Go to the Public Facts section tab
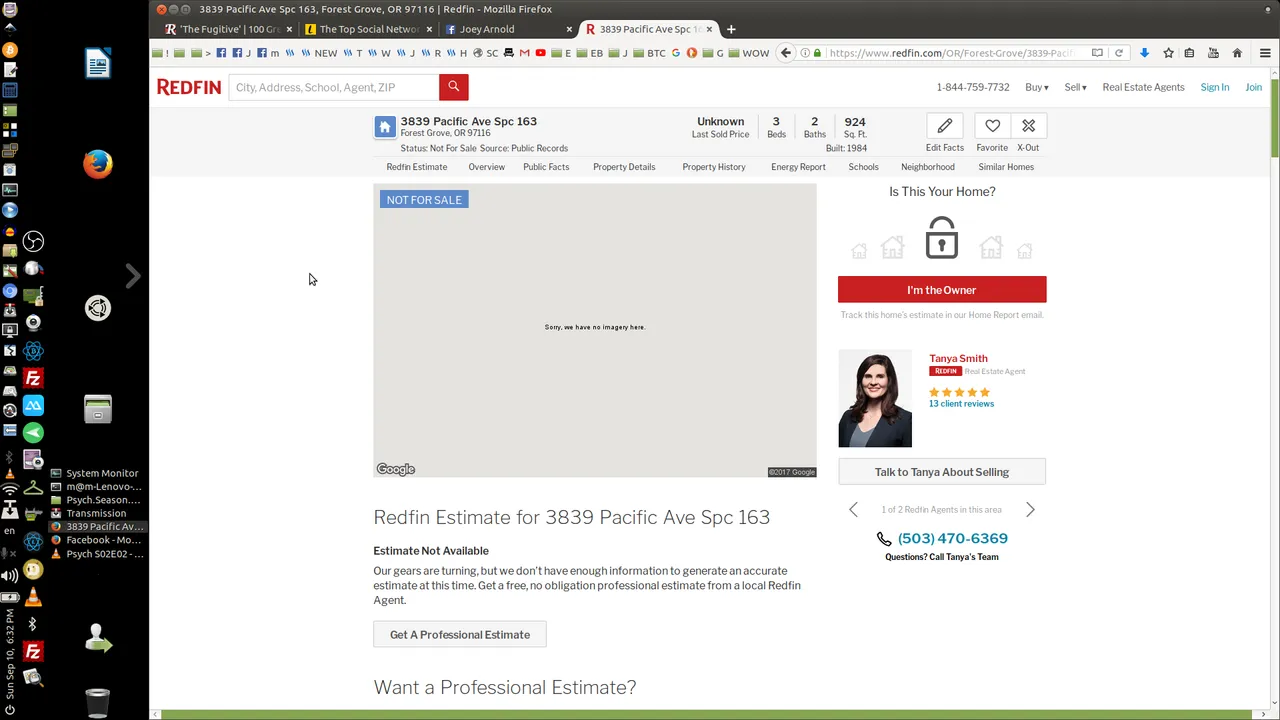The height and width of the screenshot is (720, 1280). coord(546,167)
